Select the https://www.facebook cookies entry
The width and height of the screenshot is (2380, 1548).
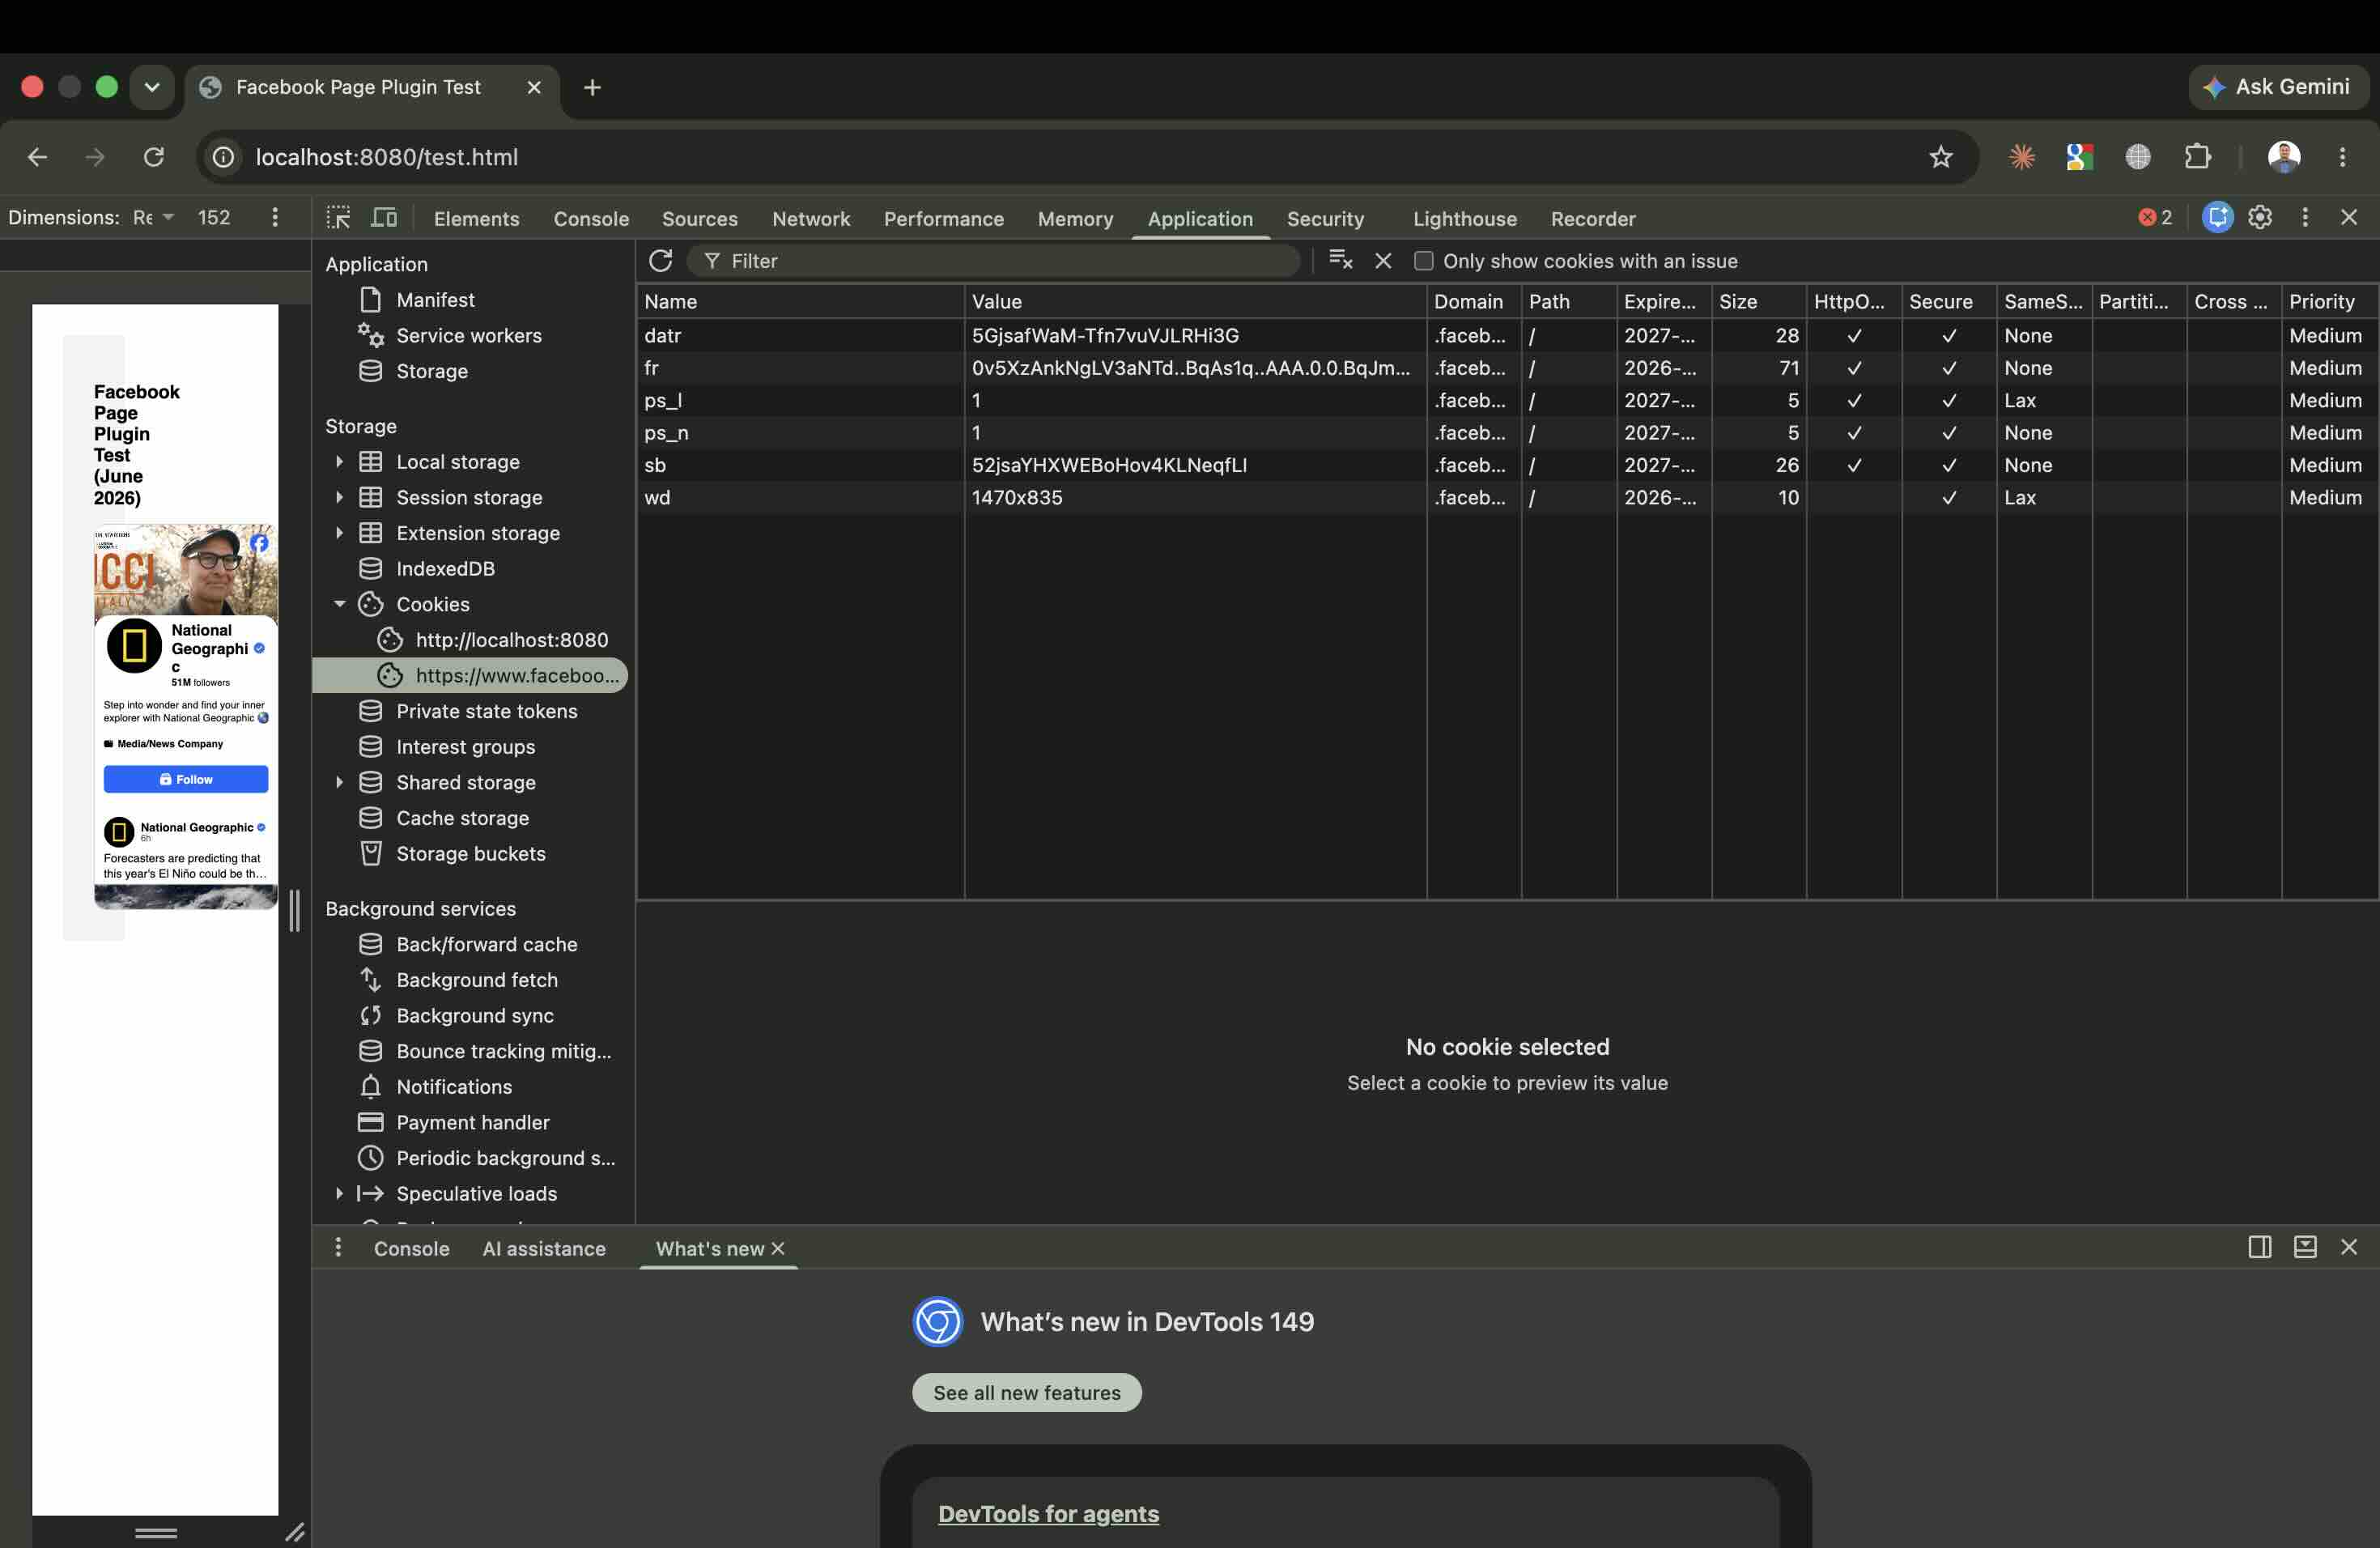(x=470, y=675)
